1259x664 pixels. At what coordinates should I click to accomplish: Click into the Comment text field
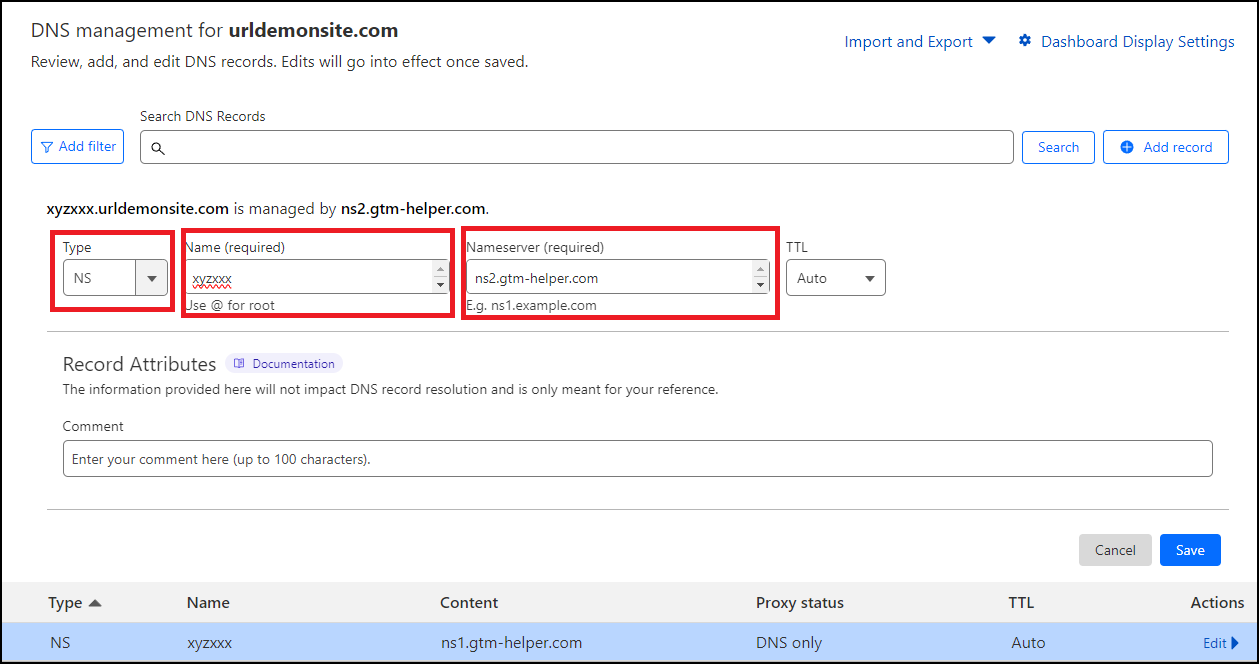coord(637,459)
